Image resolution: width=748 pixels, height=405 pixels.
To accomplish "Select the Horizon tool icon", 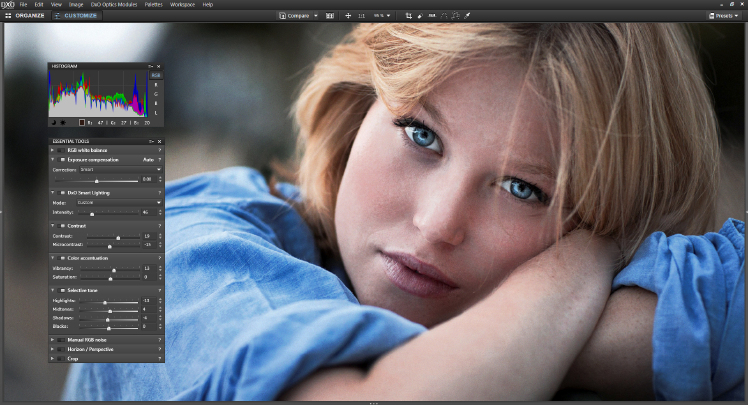I will pos(432,16).
